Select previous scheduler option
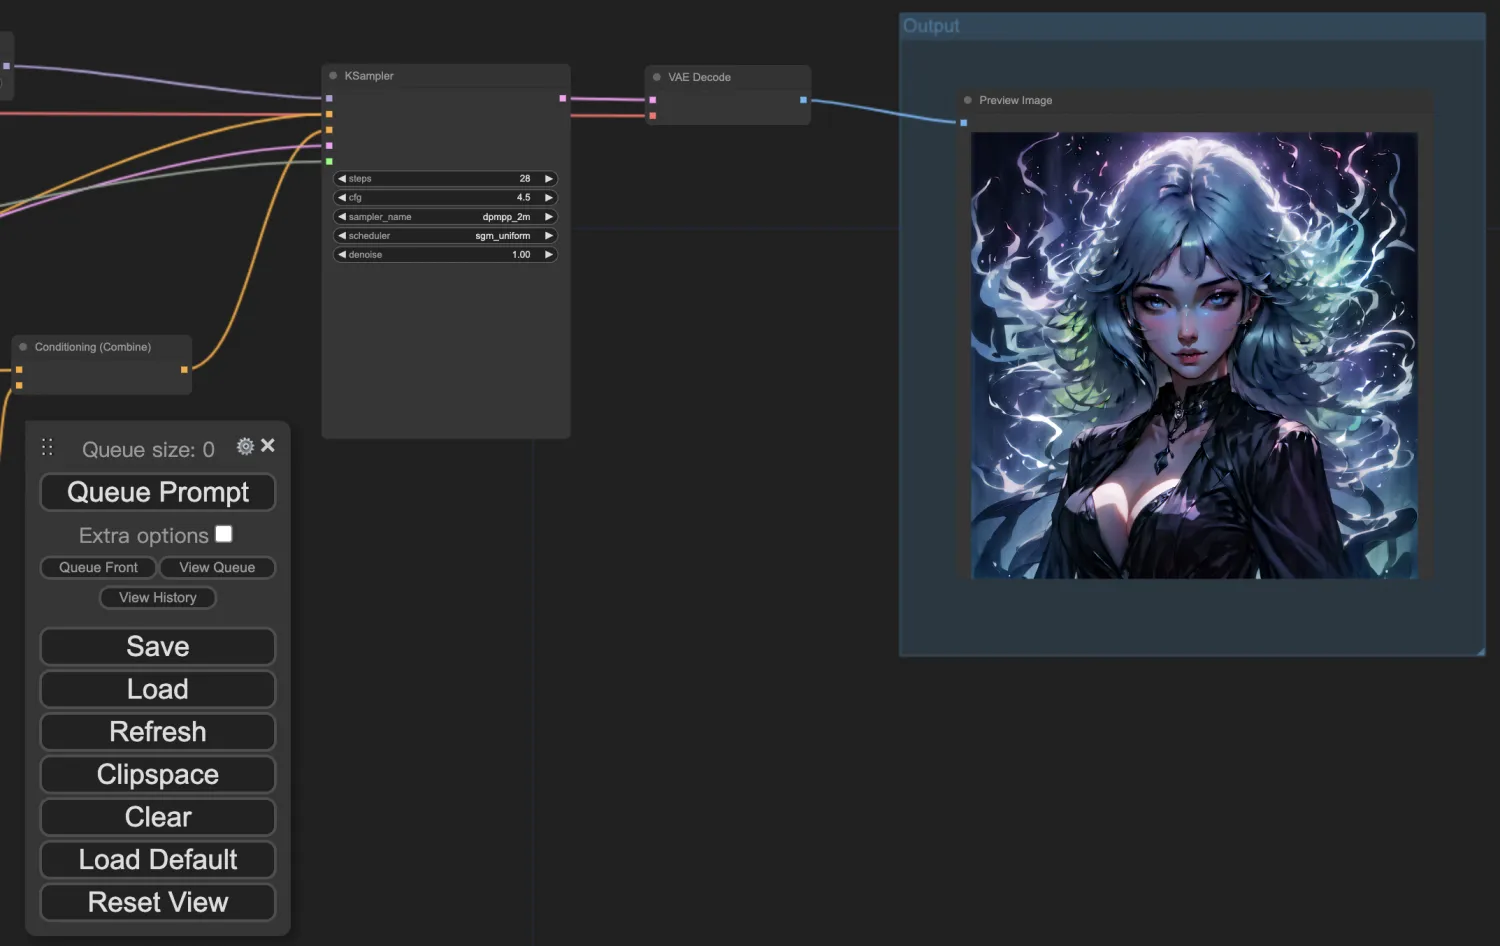Viewport: 1500px width, 946px height. 342,236
